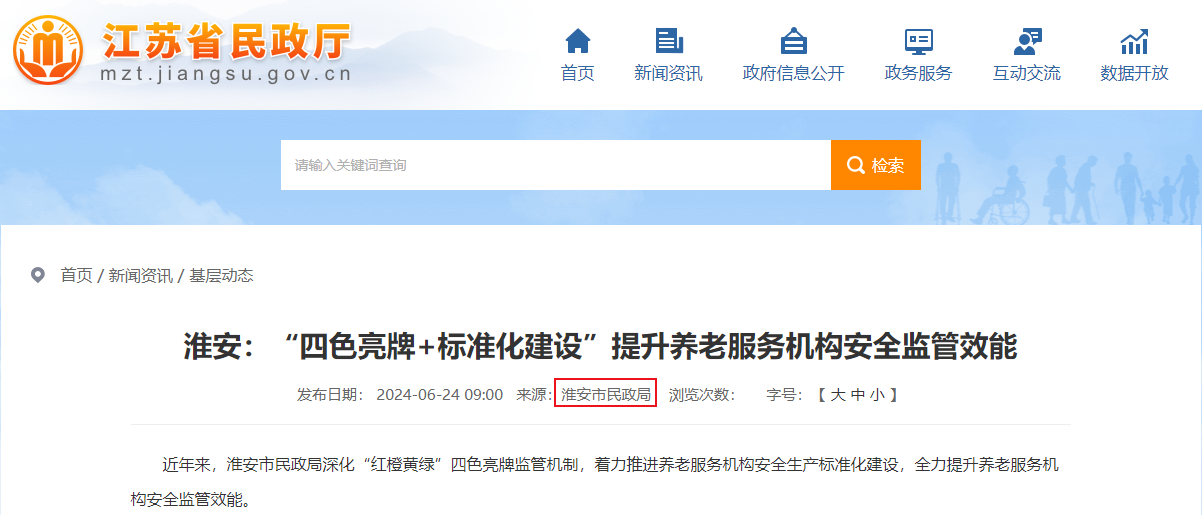The image size is (1202, 515).
Task: Click the 浏览次数 view count label
Action: 701,395
